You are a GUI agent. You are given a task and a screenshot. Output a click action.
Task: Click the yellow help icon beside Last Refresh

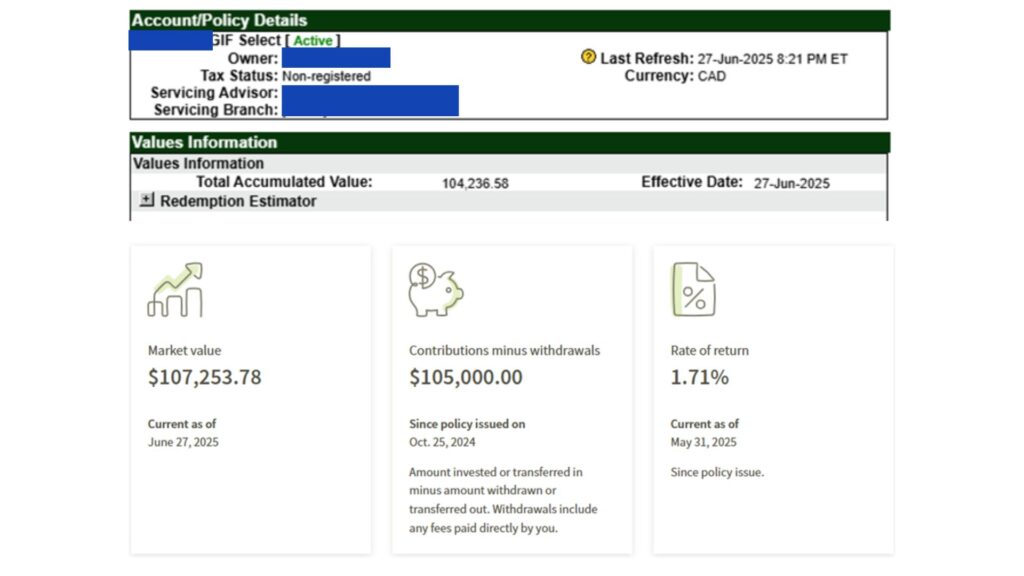[588, 57]
